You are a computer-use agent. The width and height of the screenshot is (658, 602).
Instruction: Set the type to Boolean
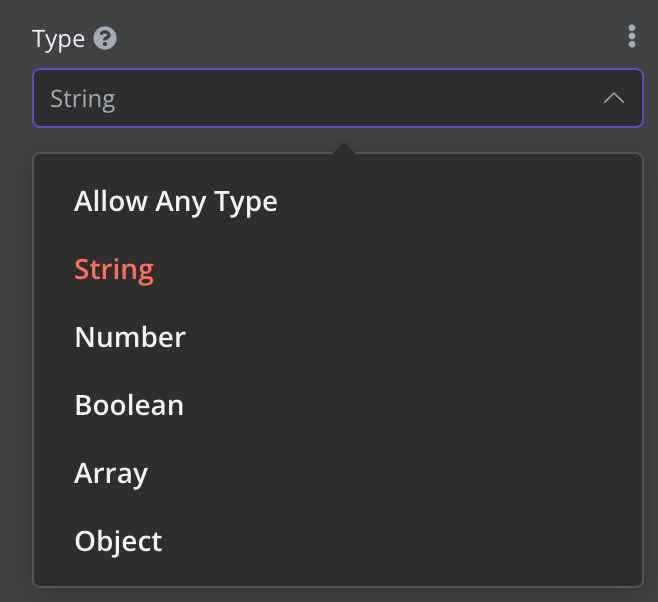129,405
